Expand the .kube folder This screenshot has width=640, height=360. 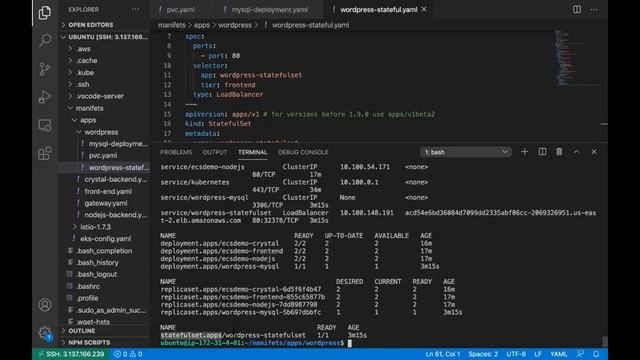[x=85, y=72]
